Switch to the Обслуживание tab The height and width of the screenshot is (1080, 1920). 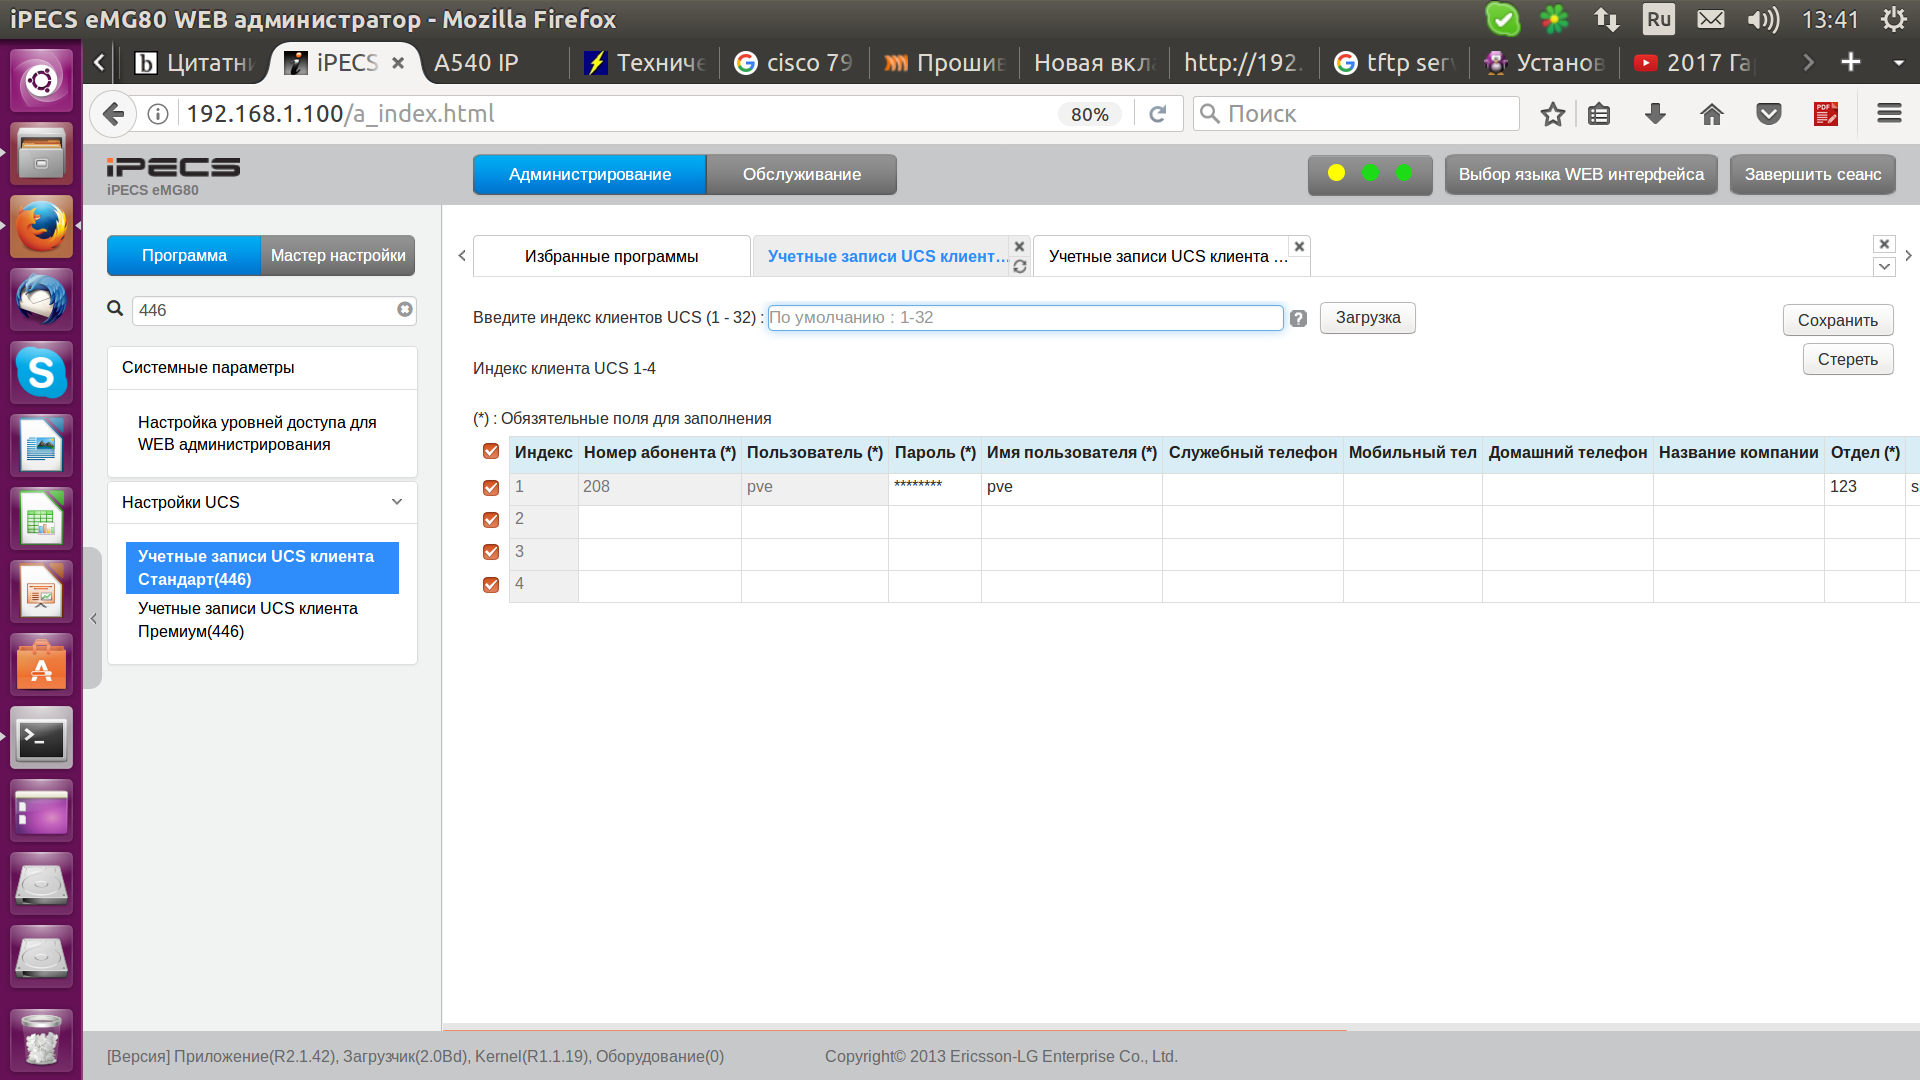click(x=801, y=174)
